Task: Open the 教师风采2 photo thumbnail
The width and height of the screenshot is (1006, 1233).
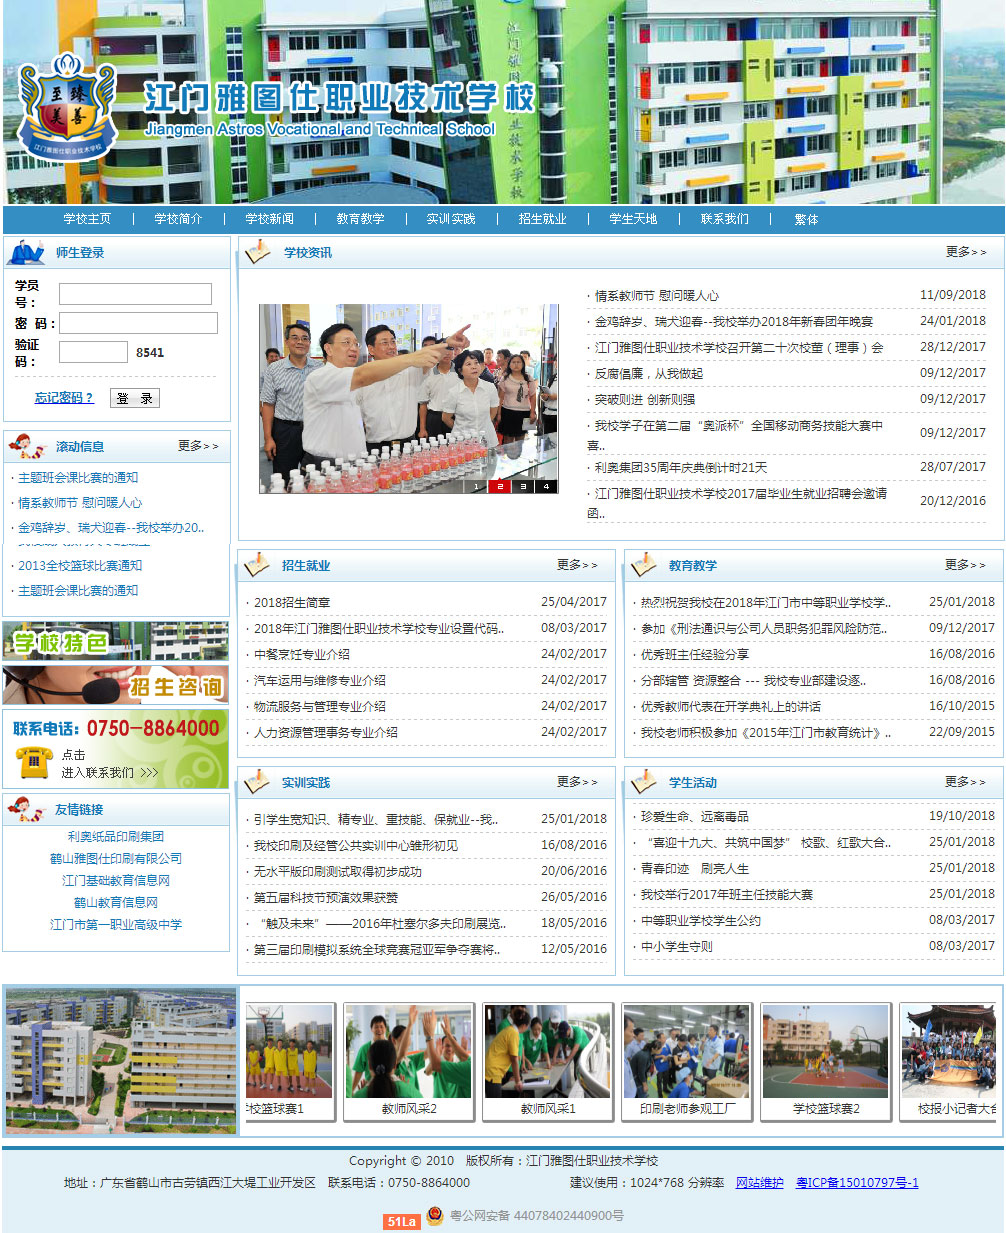Action: [408, 1062]
